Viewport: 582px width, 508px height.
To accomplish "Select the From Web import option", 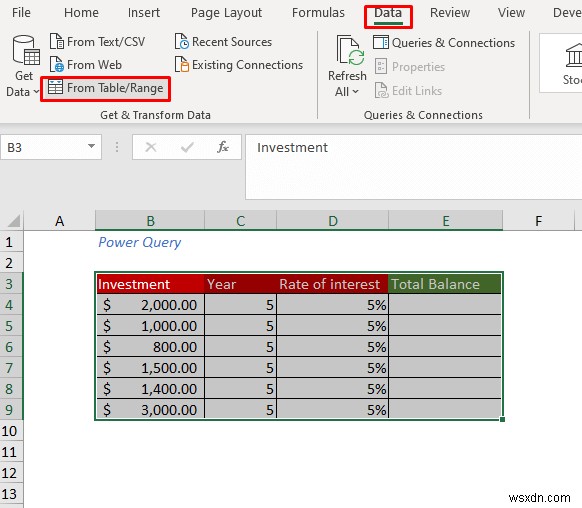I will pos(86,65).
